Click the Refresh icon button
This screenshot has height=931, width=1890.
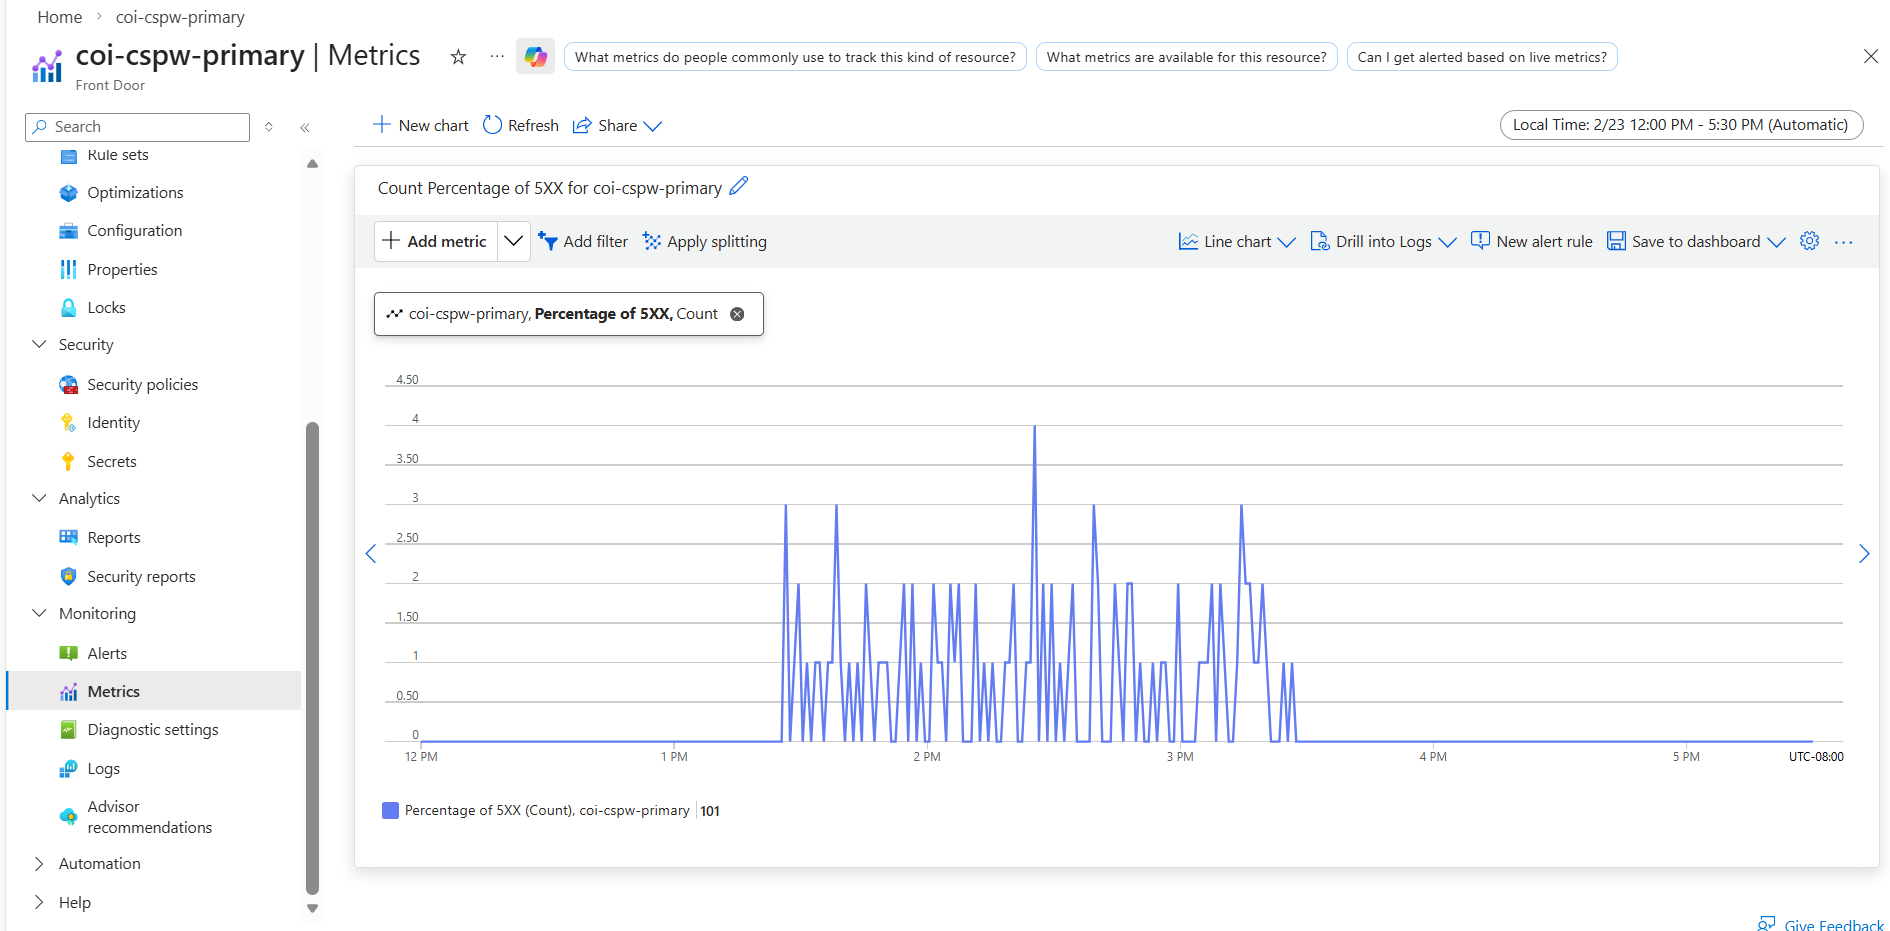492,125
